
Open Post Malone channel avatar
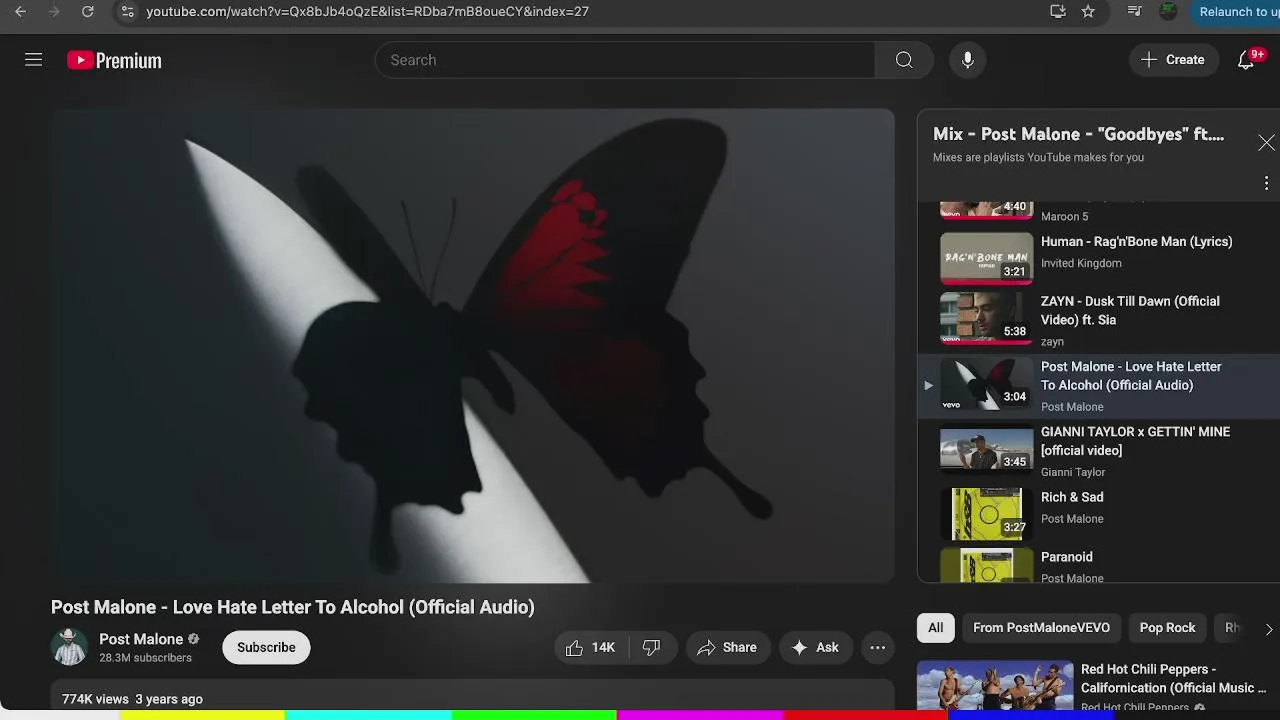70,647
